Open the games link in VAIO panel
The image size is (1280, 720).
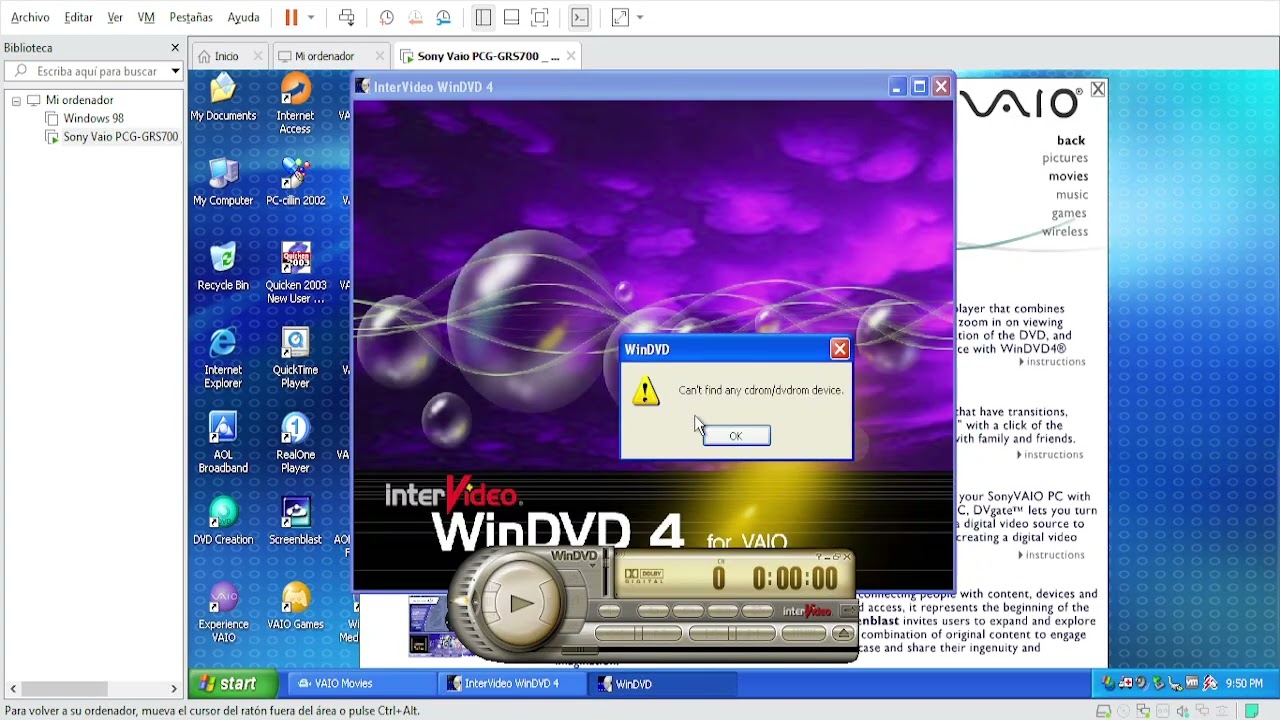click(x=1069, y=213)
